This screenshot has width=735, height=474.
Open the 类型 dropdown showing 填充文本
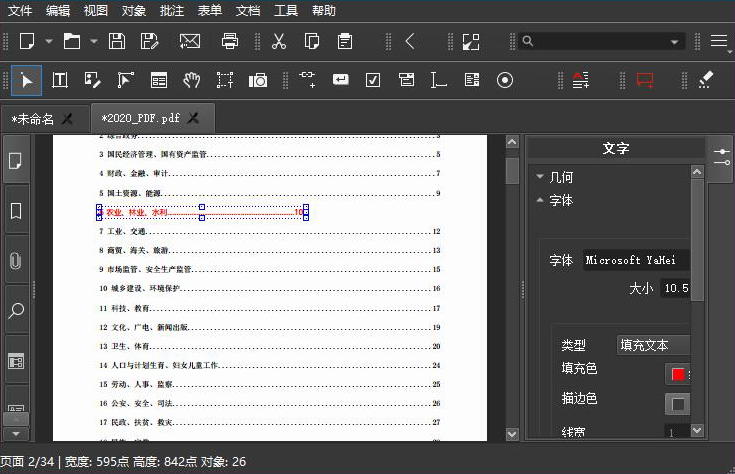coord(653,345)
